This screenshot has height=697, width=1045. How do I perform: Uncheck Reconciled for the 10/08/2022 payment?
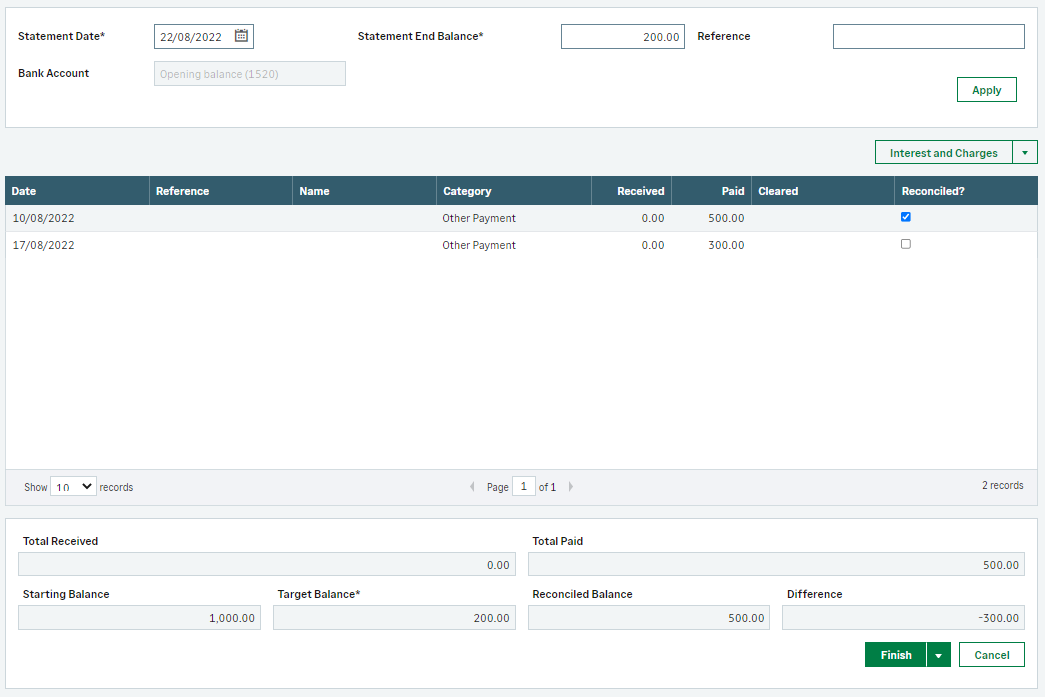tap(906, 217)
